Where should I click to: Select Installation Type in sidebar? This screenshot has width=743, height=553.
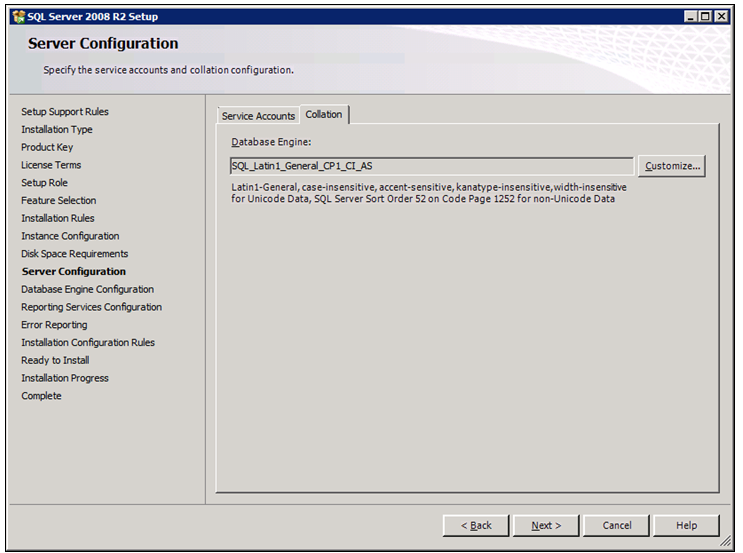point(57,130)
